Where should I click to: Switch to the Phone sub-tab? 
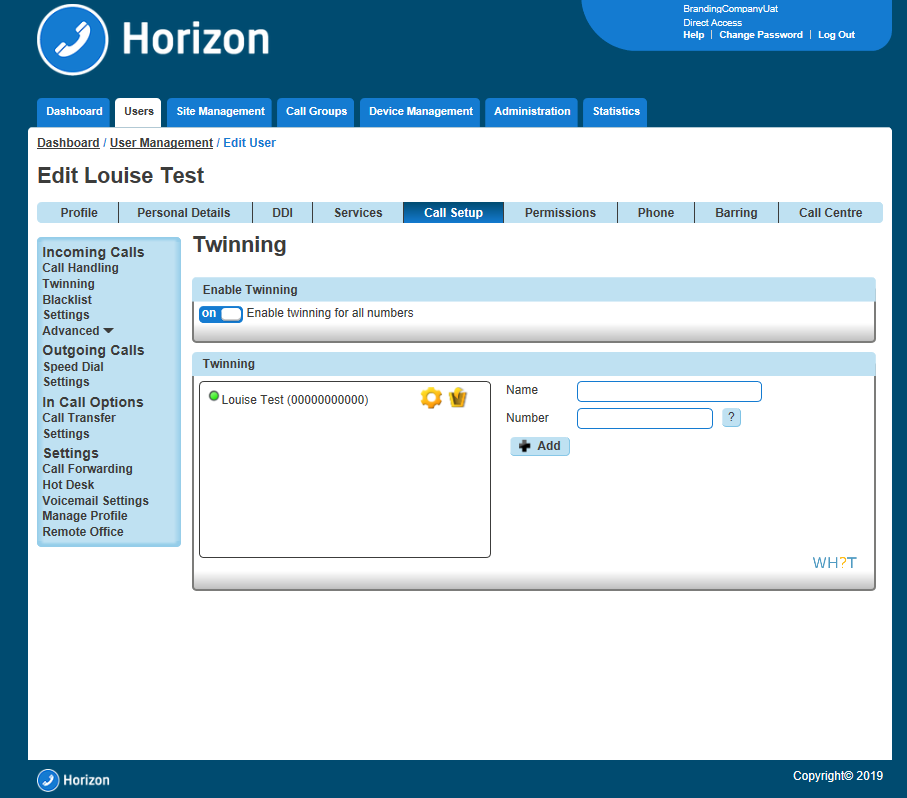point(655,213)
